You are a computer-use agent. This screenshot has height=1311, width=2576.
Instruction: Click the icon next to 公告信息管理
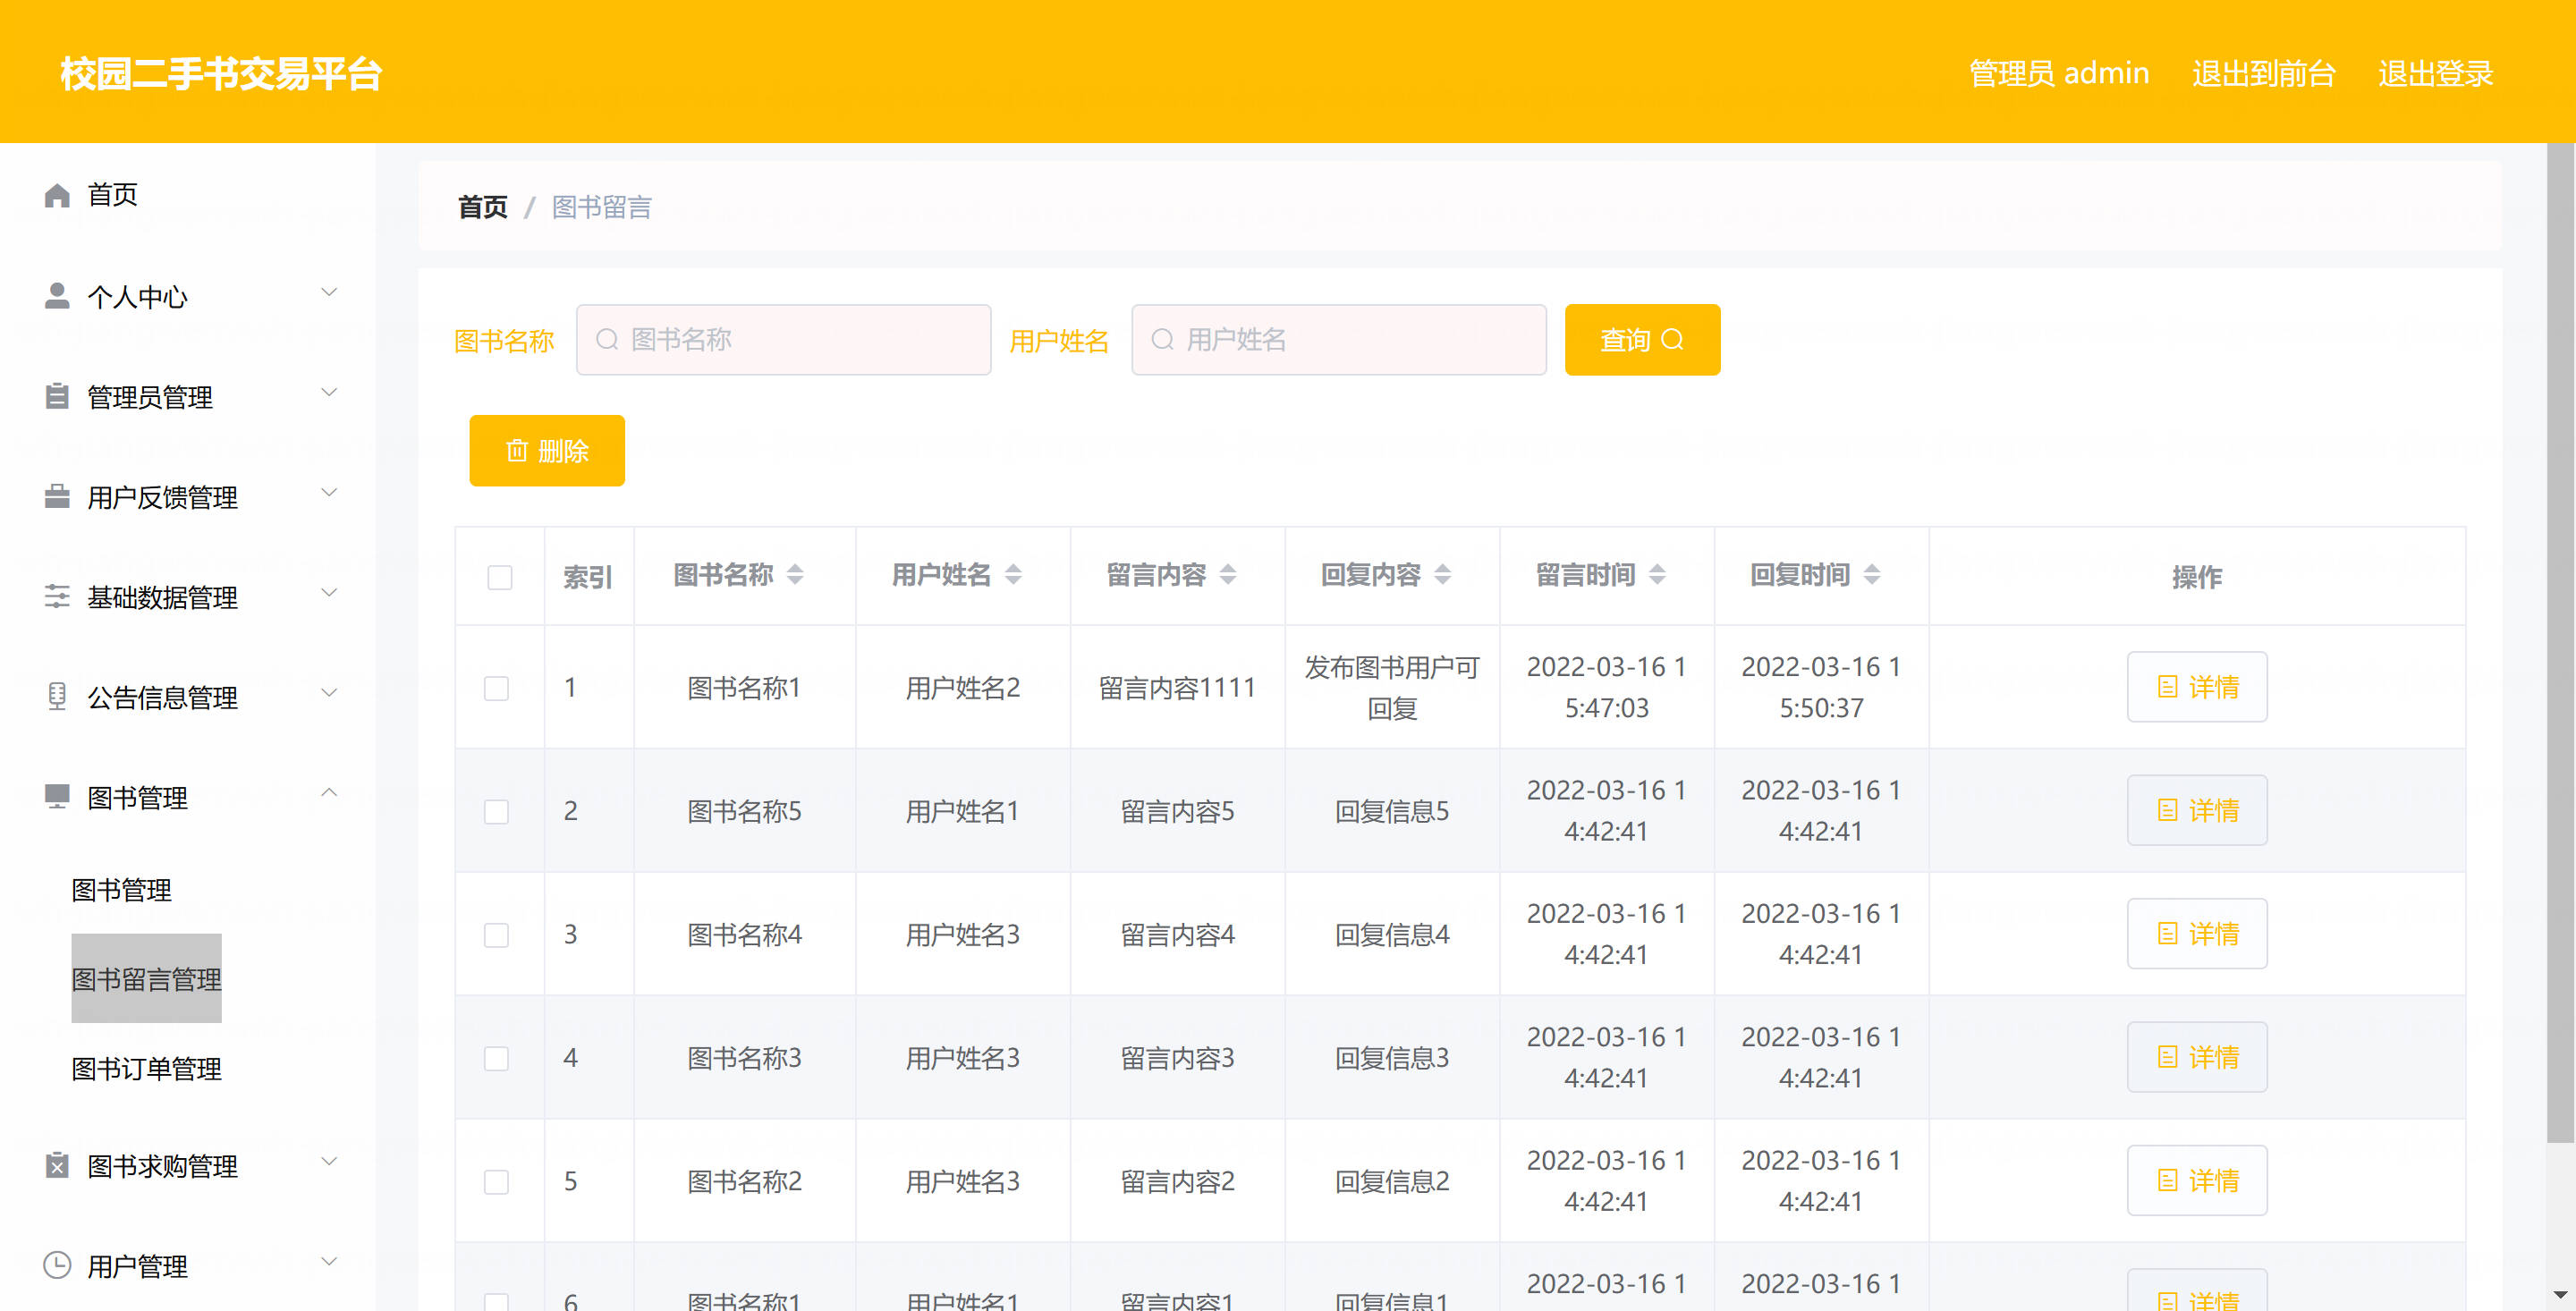coord(57,696)
